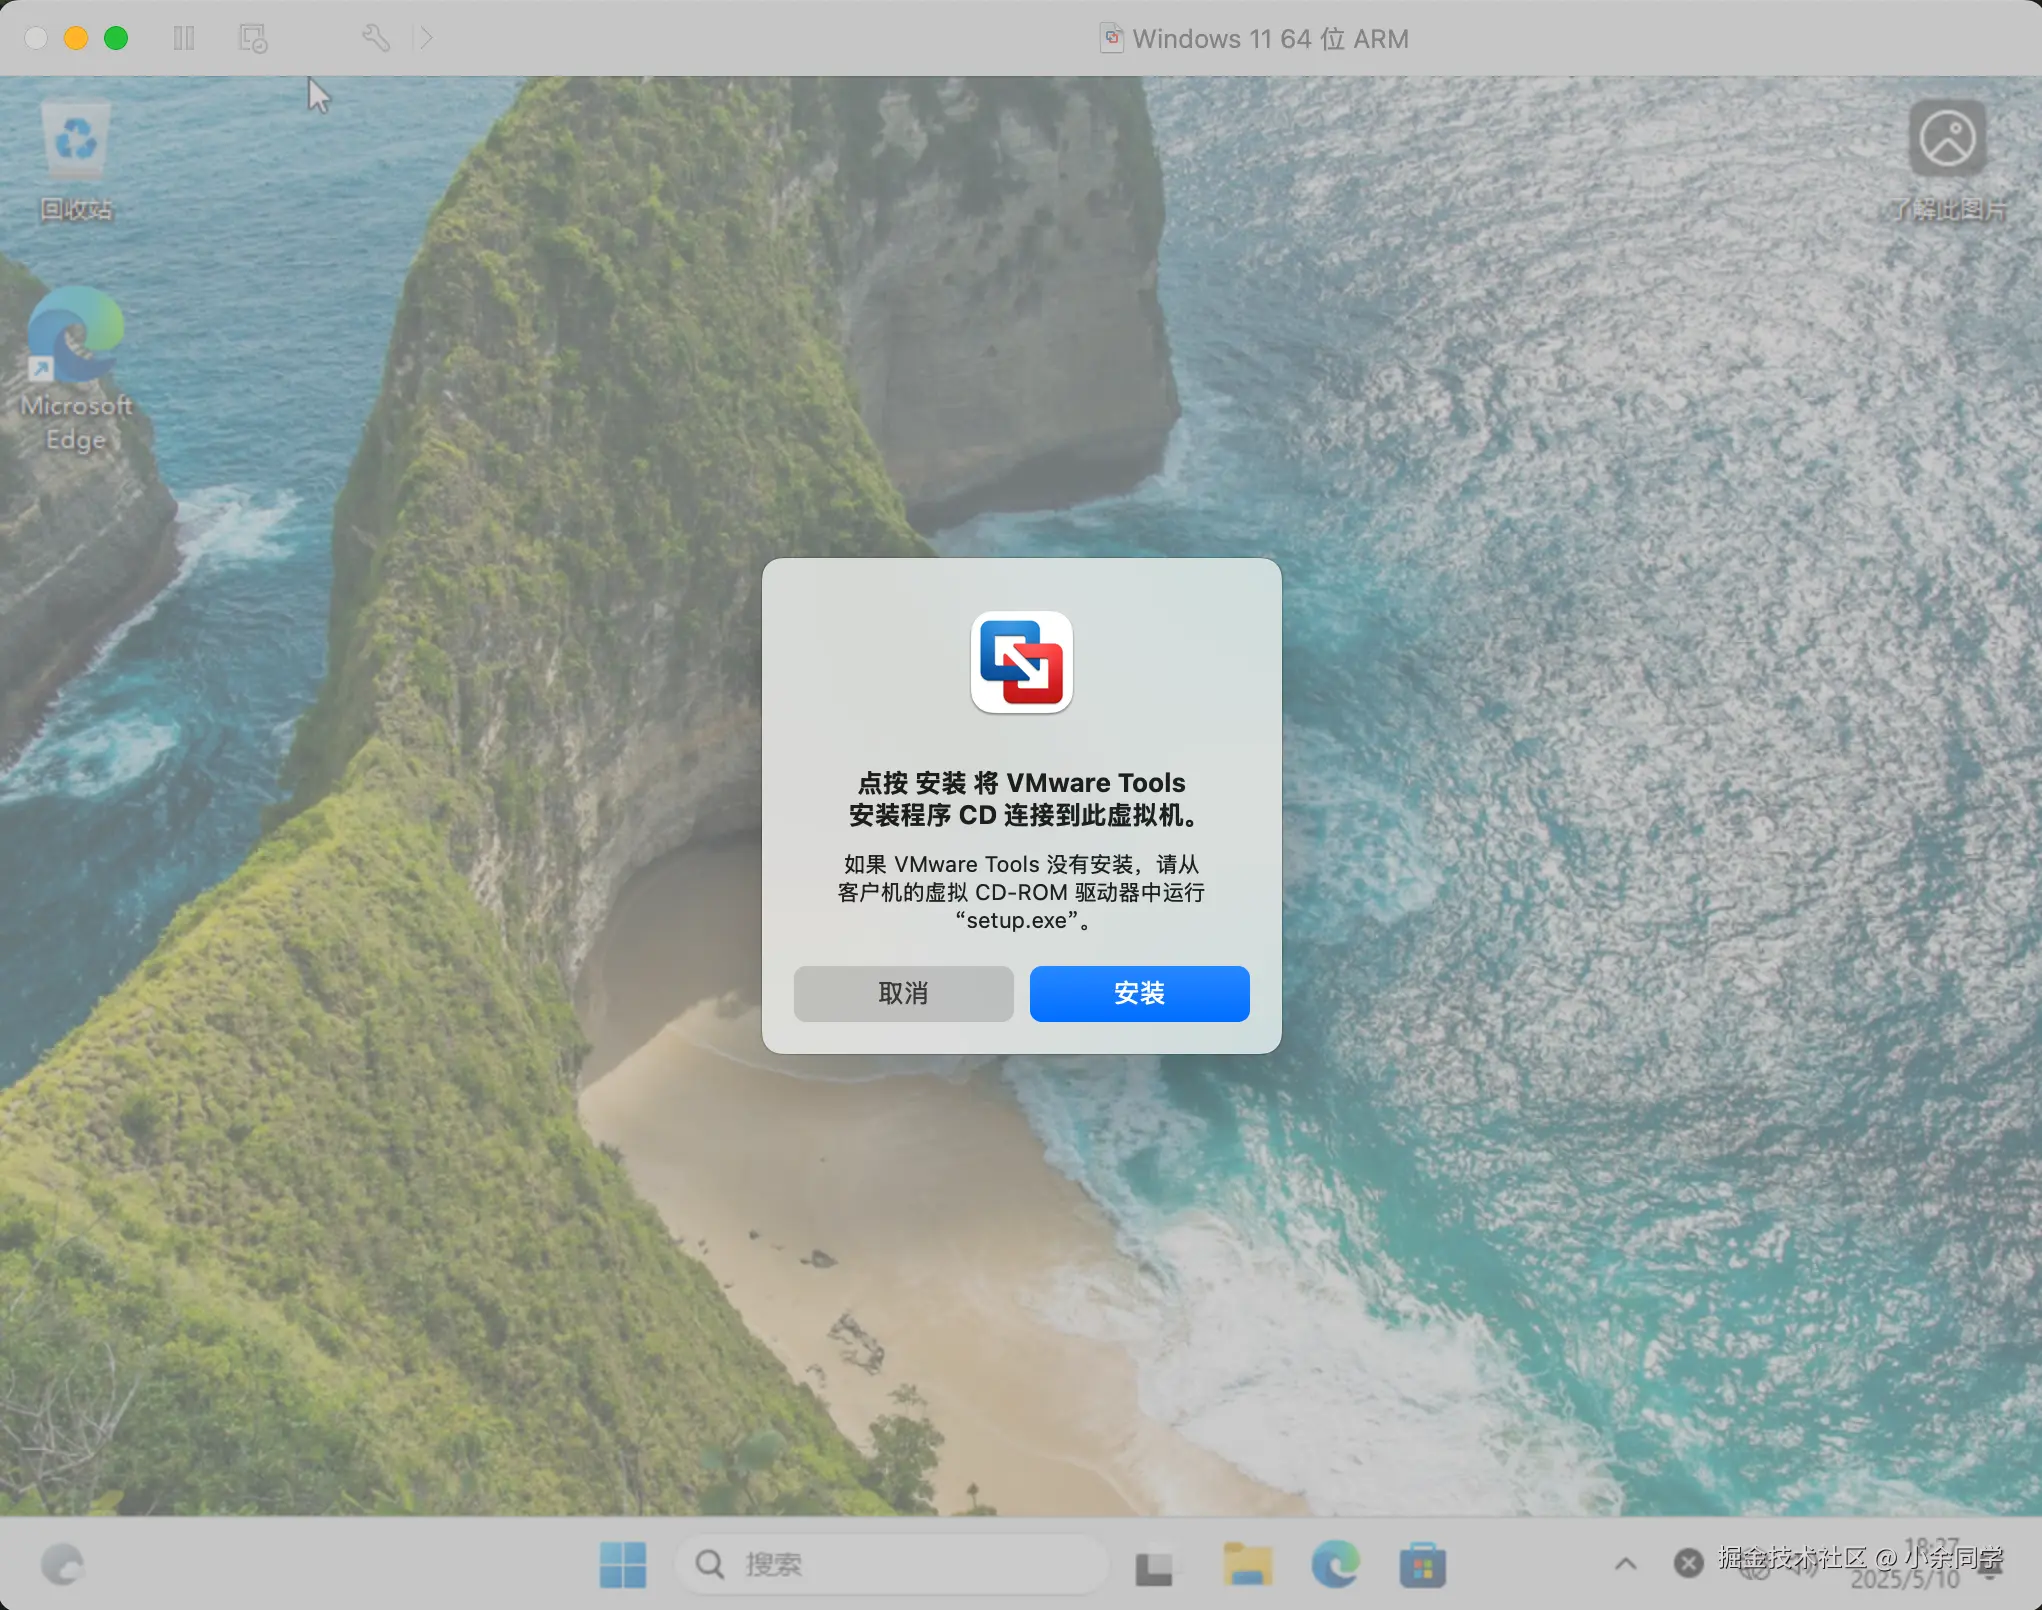The width and height of the screenshot is (2042, 1610).
Task: Open Microsoft Store from taskbar
Action: pyautogui.click(x=1422, y=1564)
